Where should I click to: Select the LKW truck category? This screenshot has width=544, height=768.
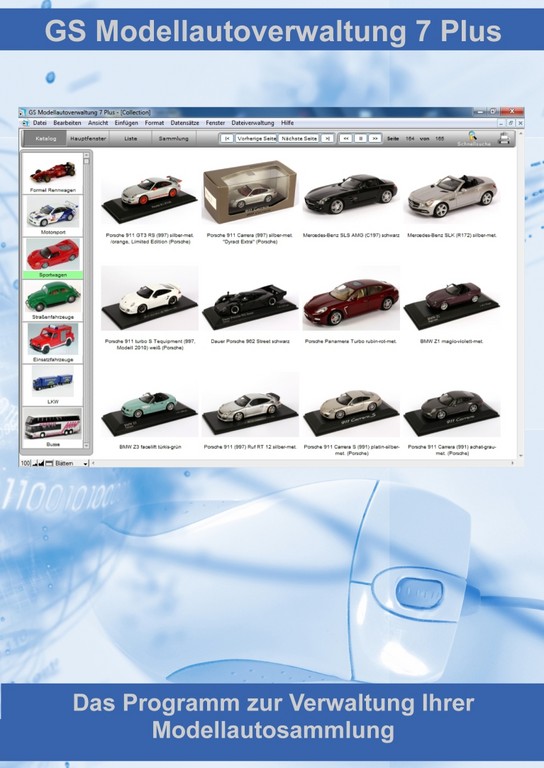click(x=52, y=385)
